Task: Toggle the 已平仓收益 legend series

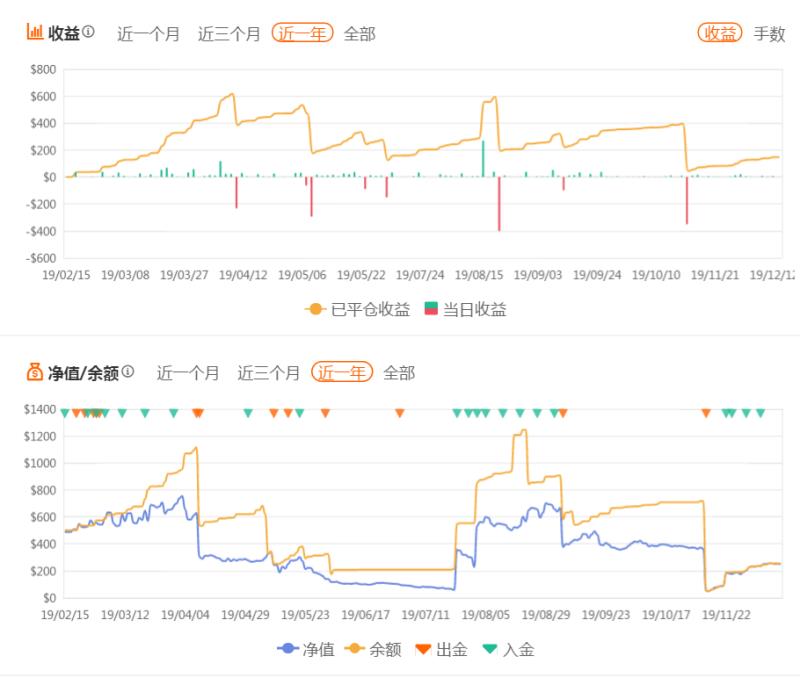Action: [357, 309]
